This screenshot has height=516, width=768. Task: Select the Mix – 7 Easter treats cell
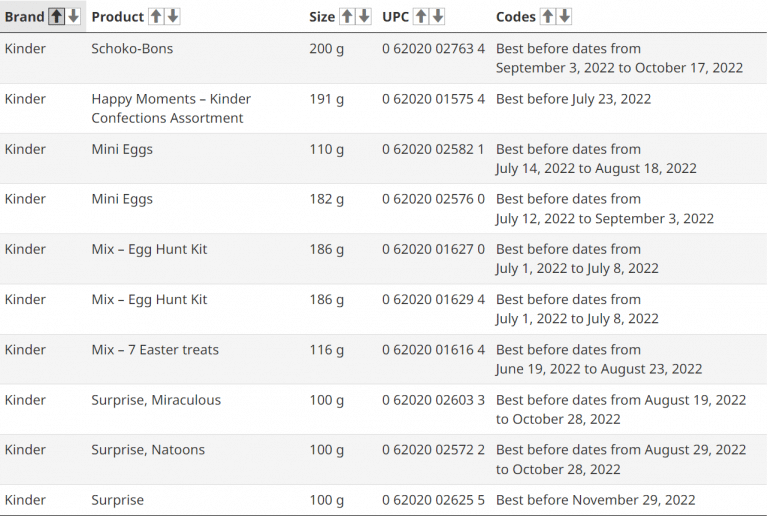tap(155, 350)
